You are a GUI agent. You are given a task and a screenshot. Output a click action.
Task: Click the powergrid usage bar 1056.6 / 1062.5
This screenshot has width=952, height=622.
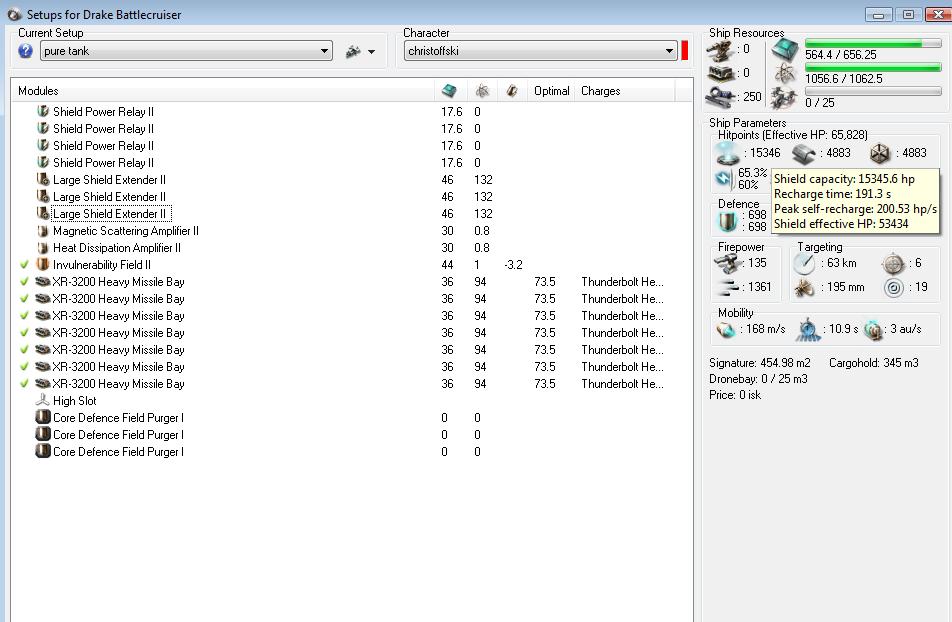872,67
